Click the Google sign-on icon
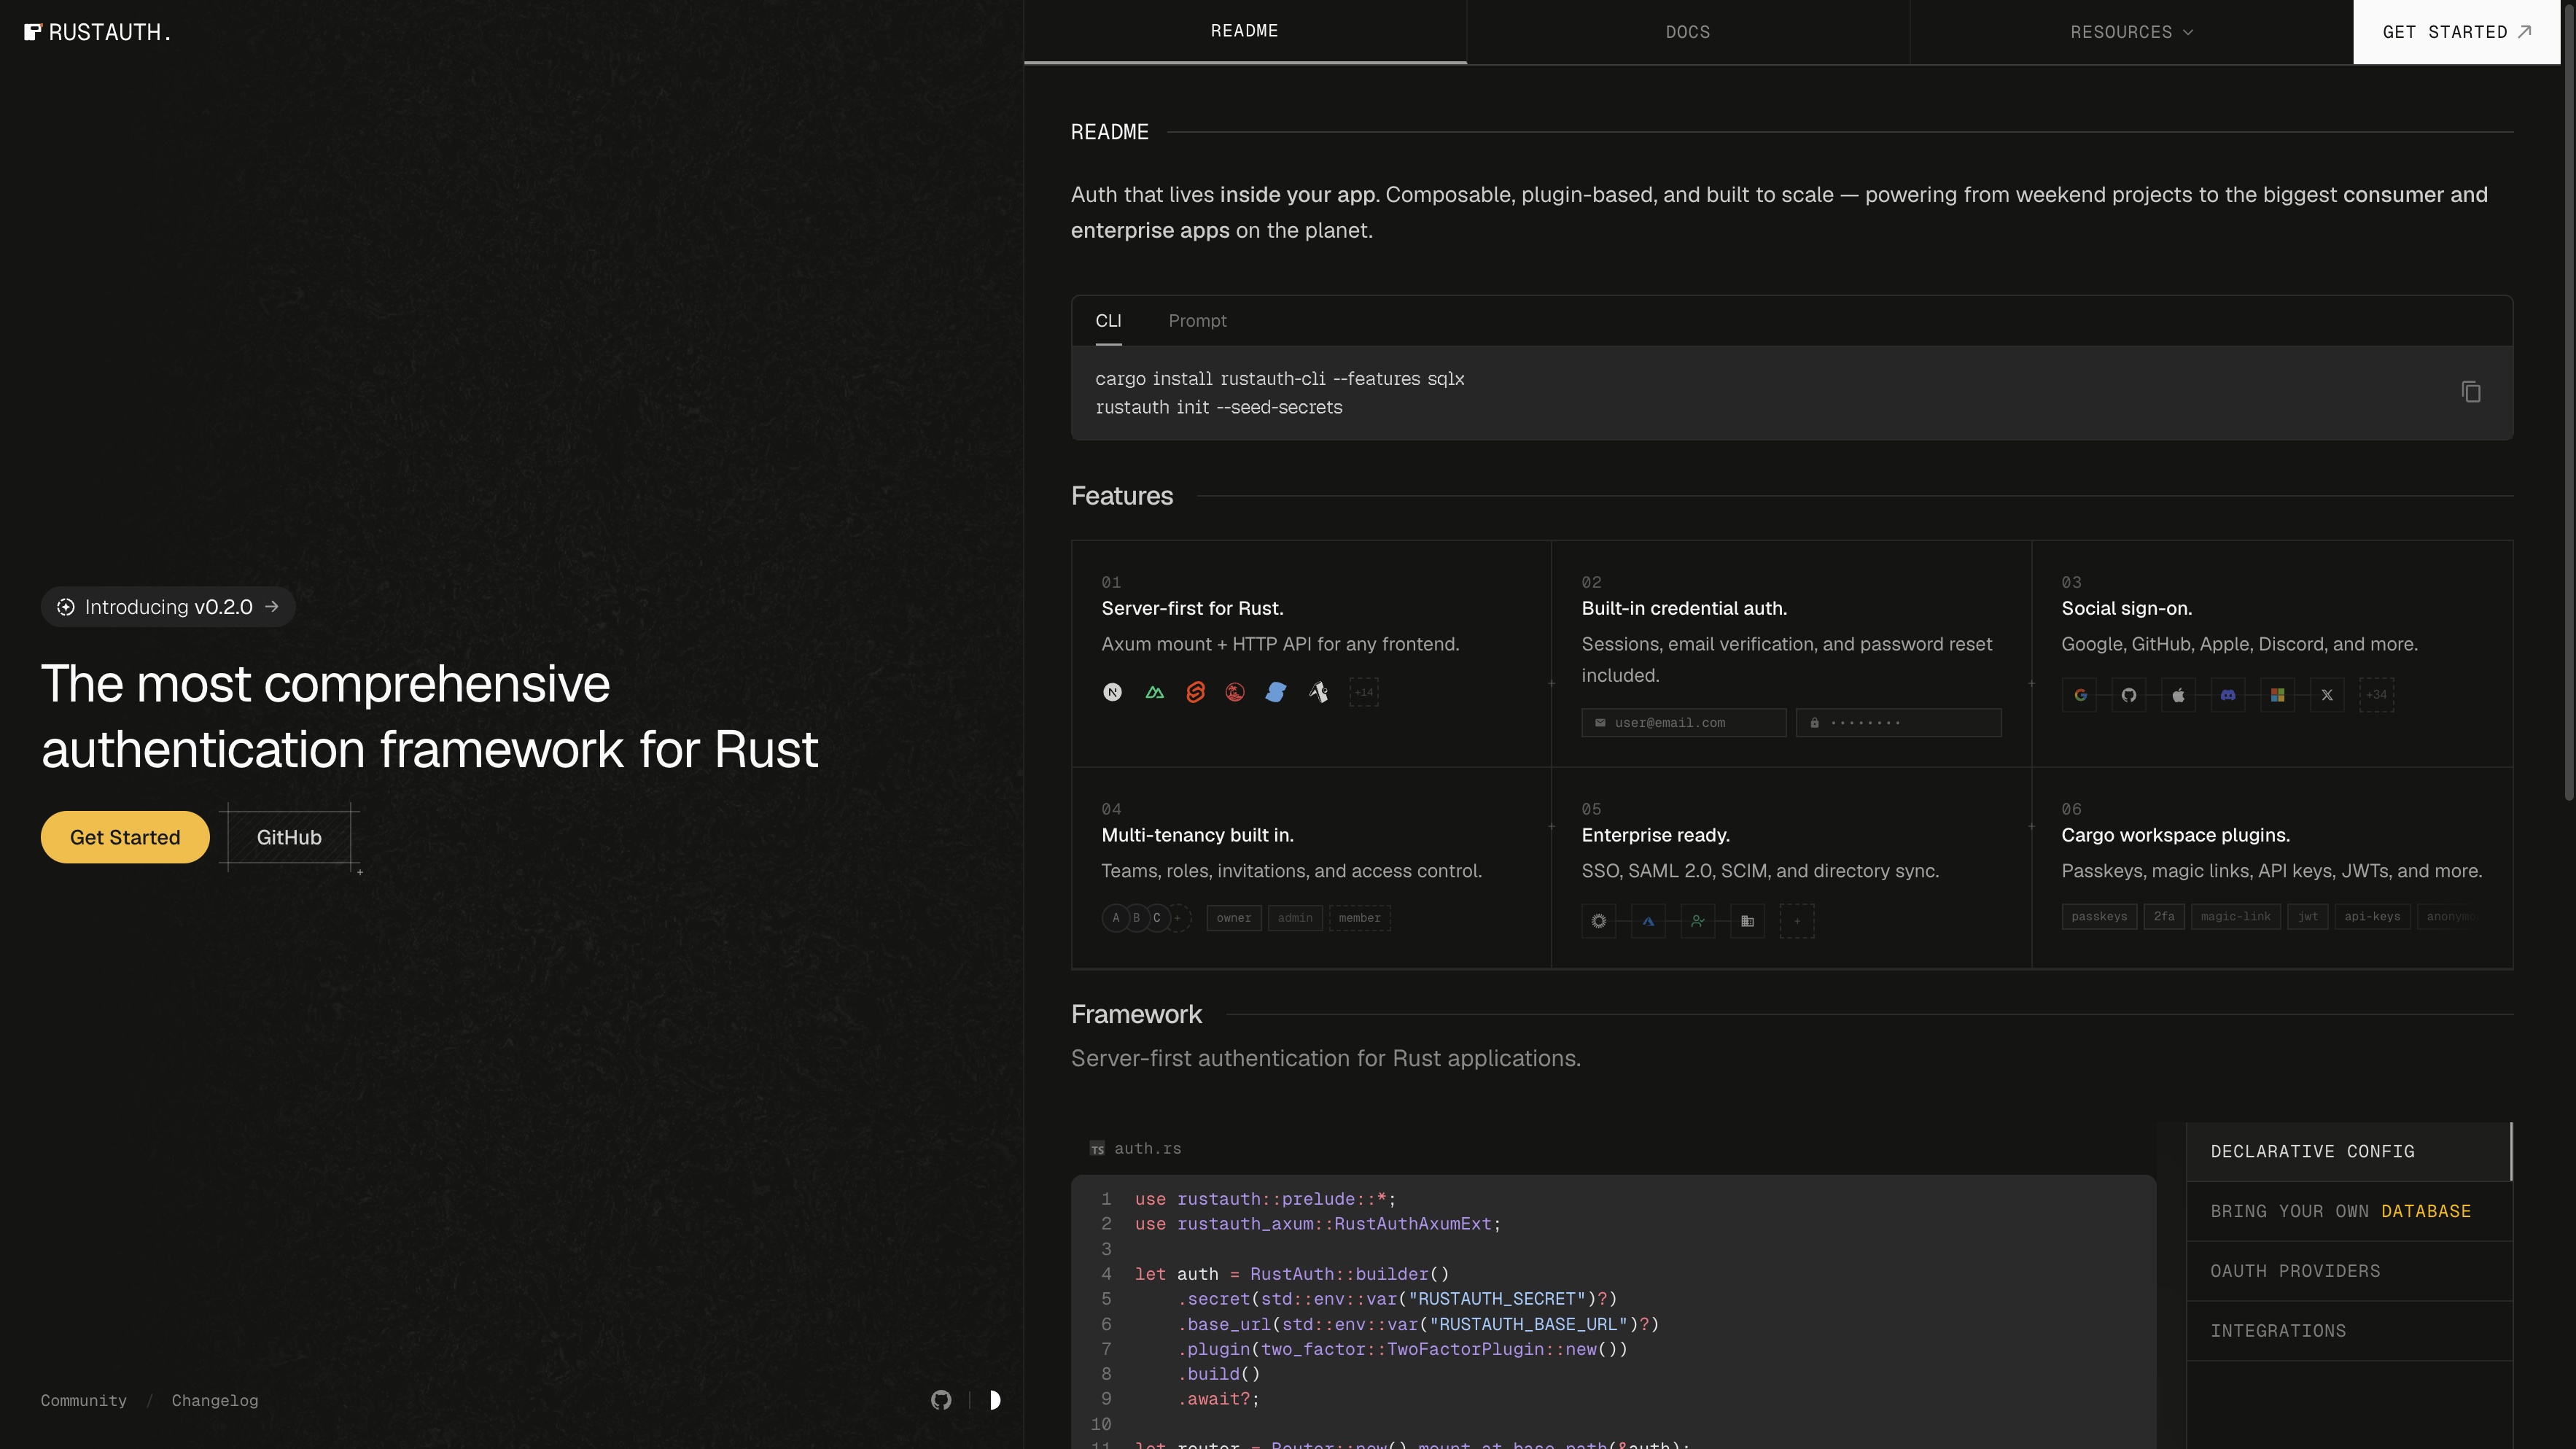Screen dimensions: 2576x1449 click(x=2080, y=695)
